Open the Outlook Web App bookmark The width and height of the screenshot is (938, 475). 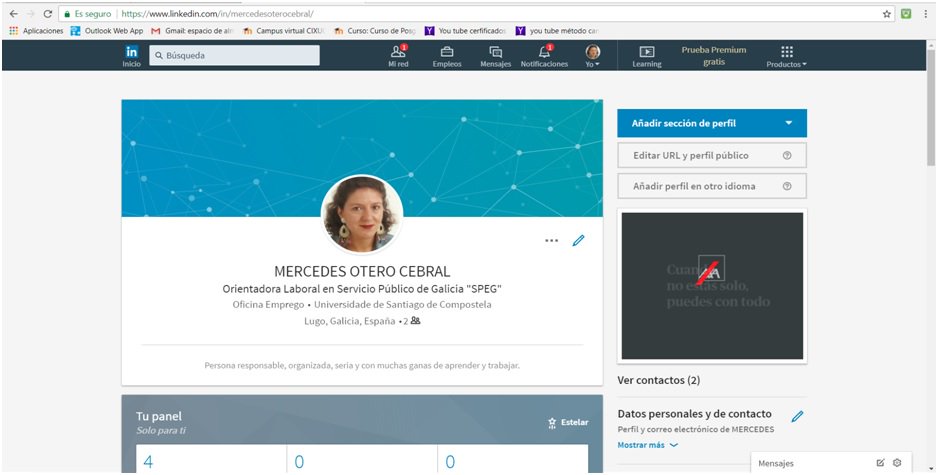(x=107, y=31)
